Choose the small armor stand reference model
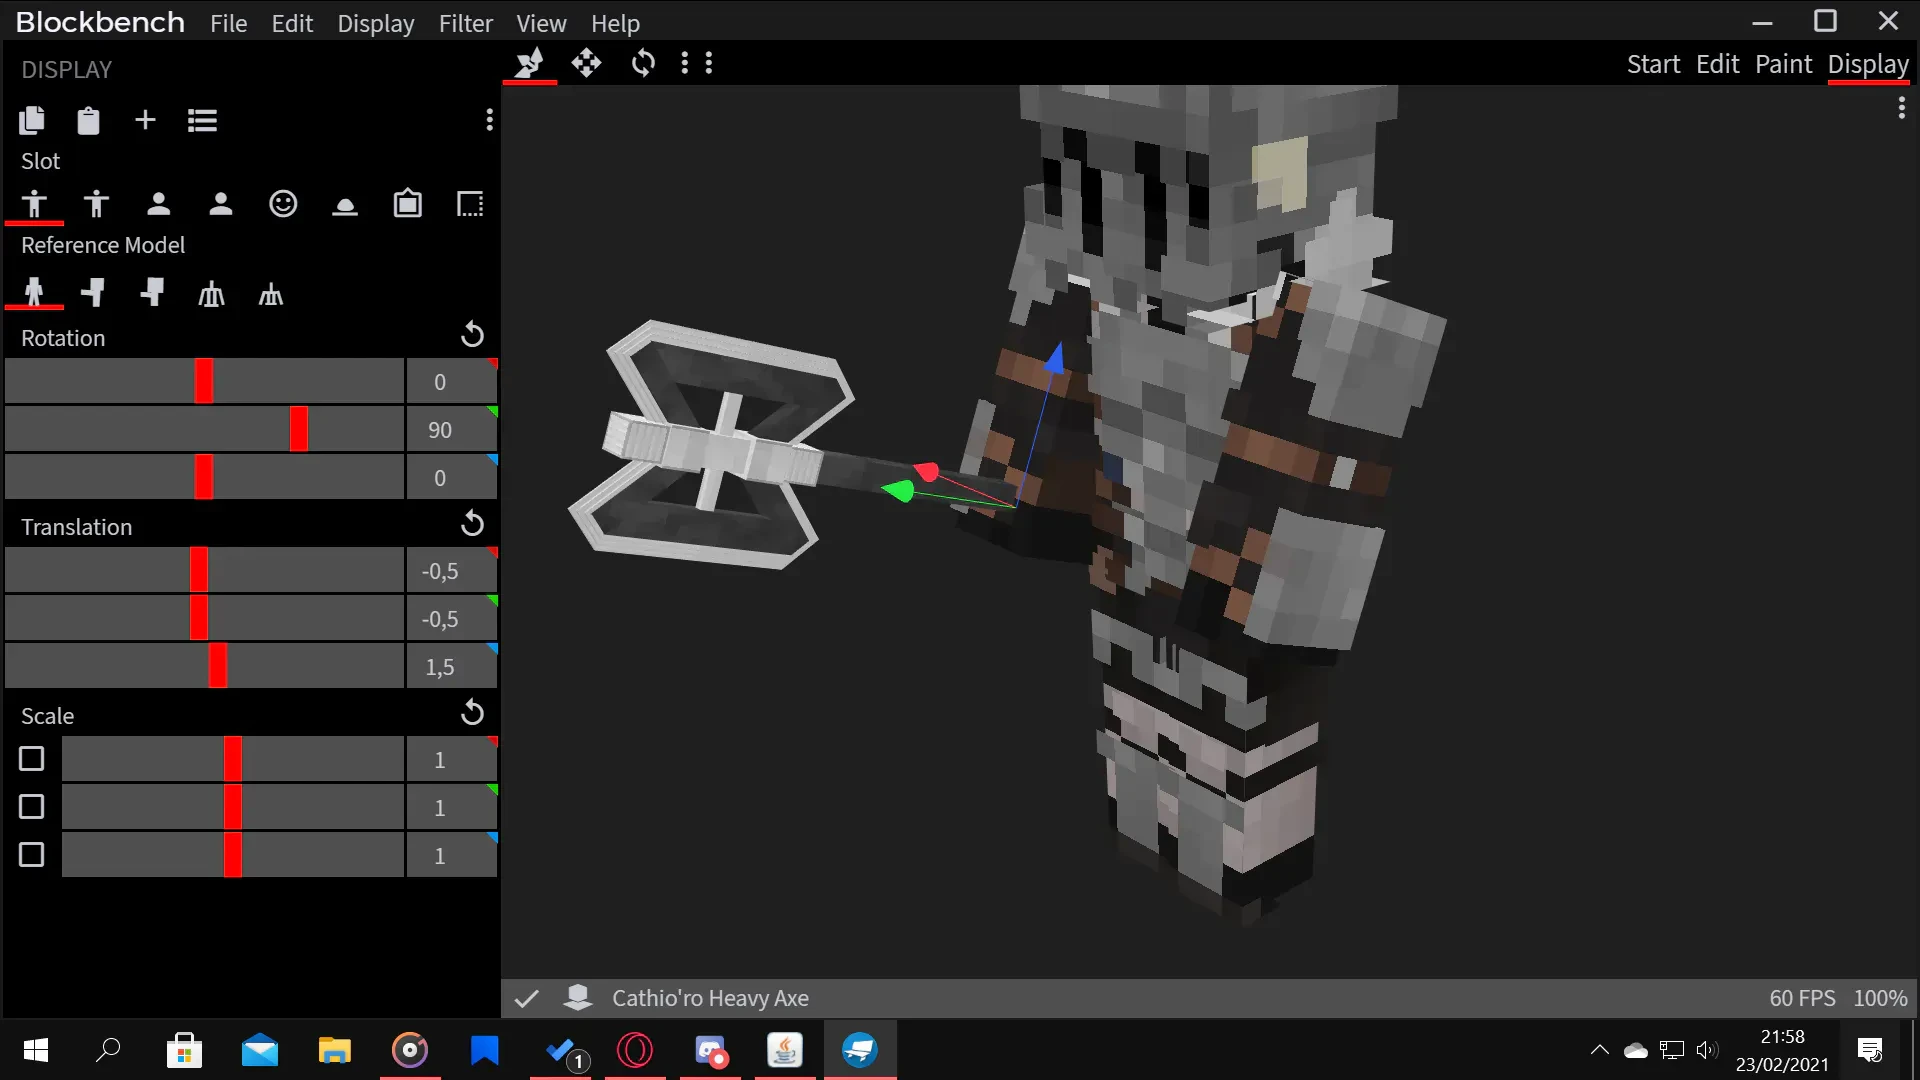Screen dimensions: 1920x1080 coord(271,294)
